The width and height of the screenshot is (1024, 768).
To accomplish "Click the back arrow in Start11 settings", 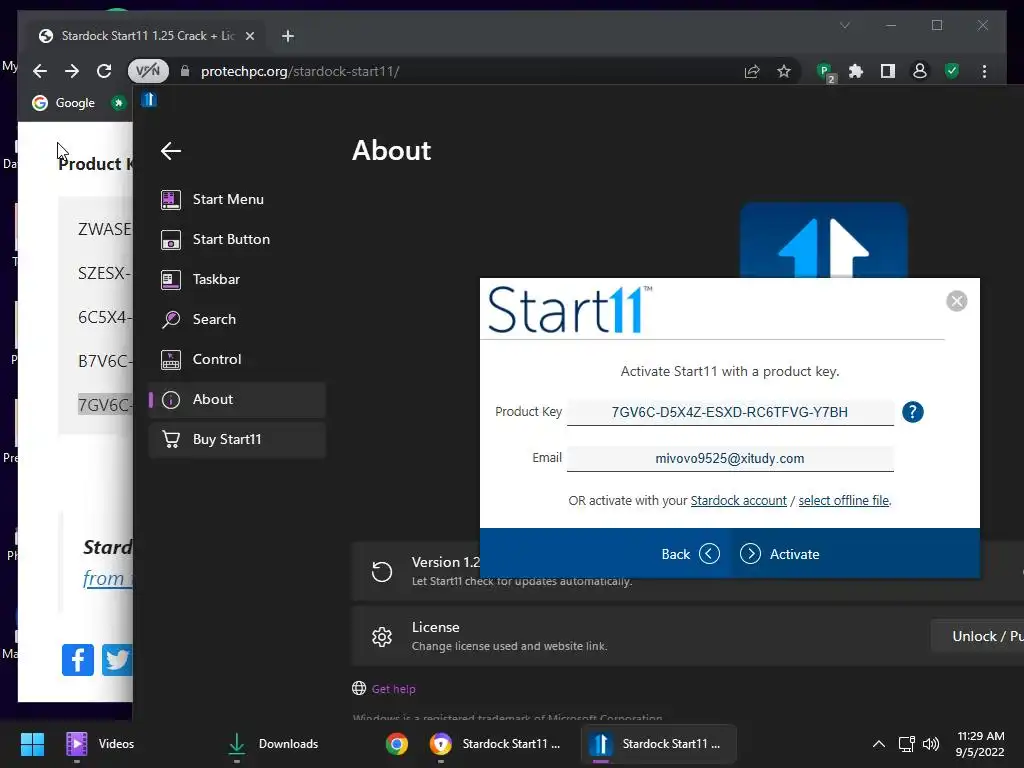I will [x=170, y=151].
